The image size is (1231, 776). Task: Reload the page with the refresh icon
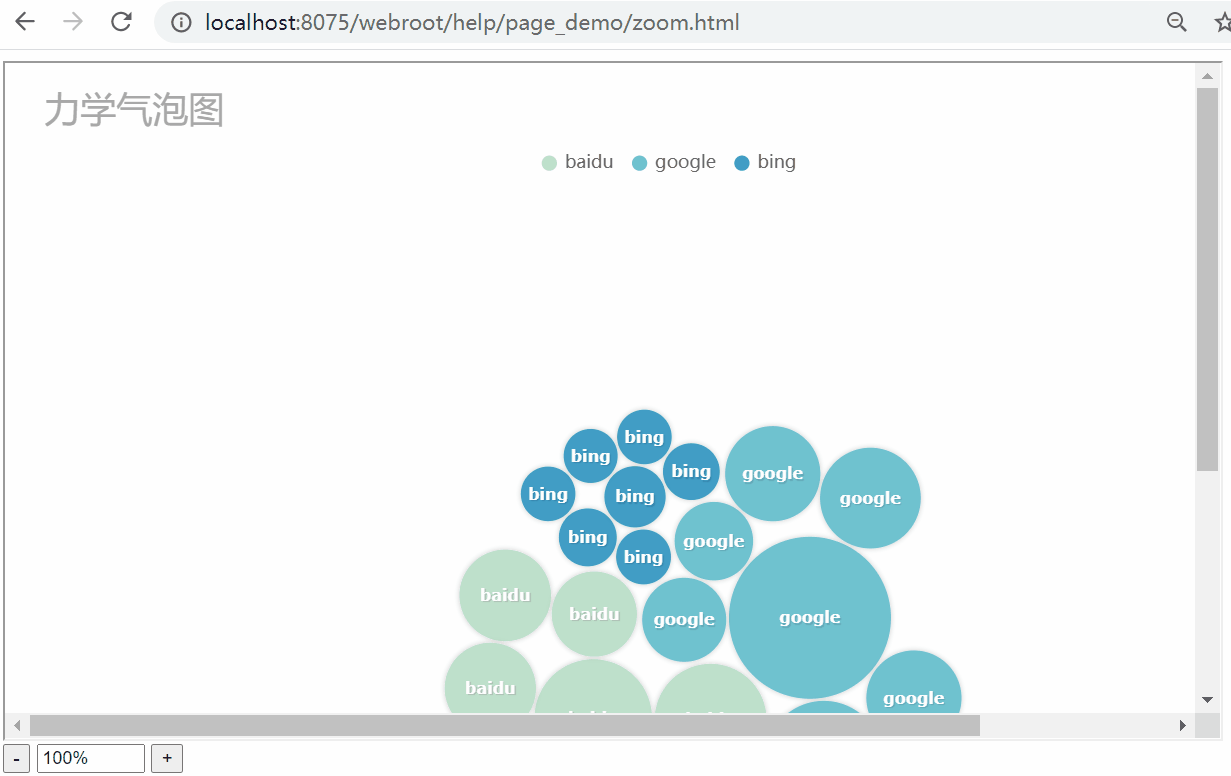point(121,22)
